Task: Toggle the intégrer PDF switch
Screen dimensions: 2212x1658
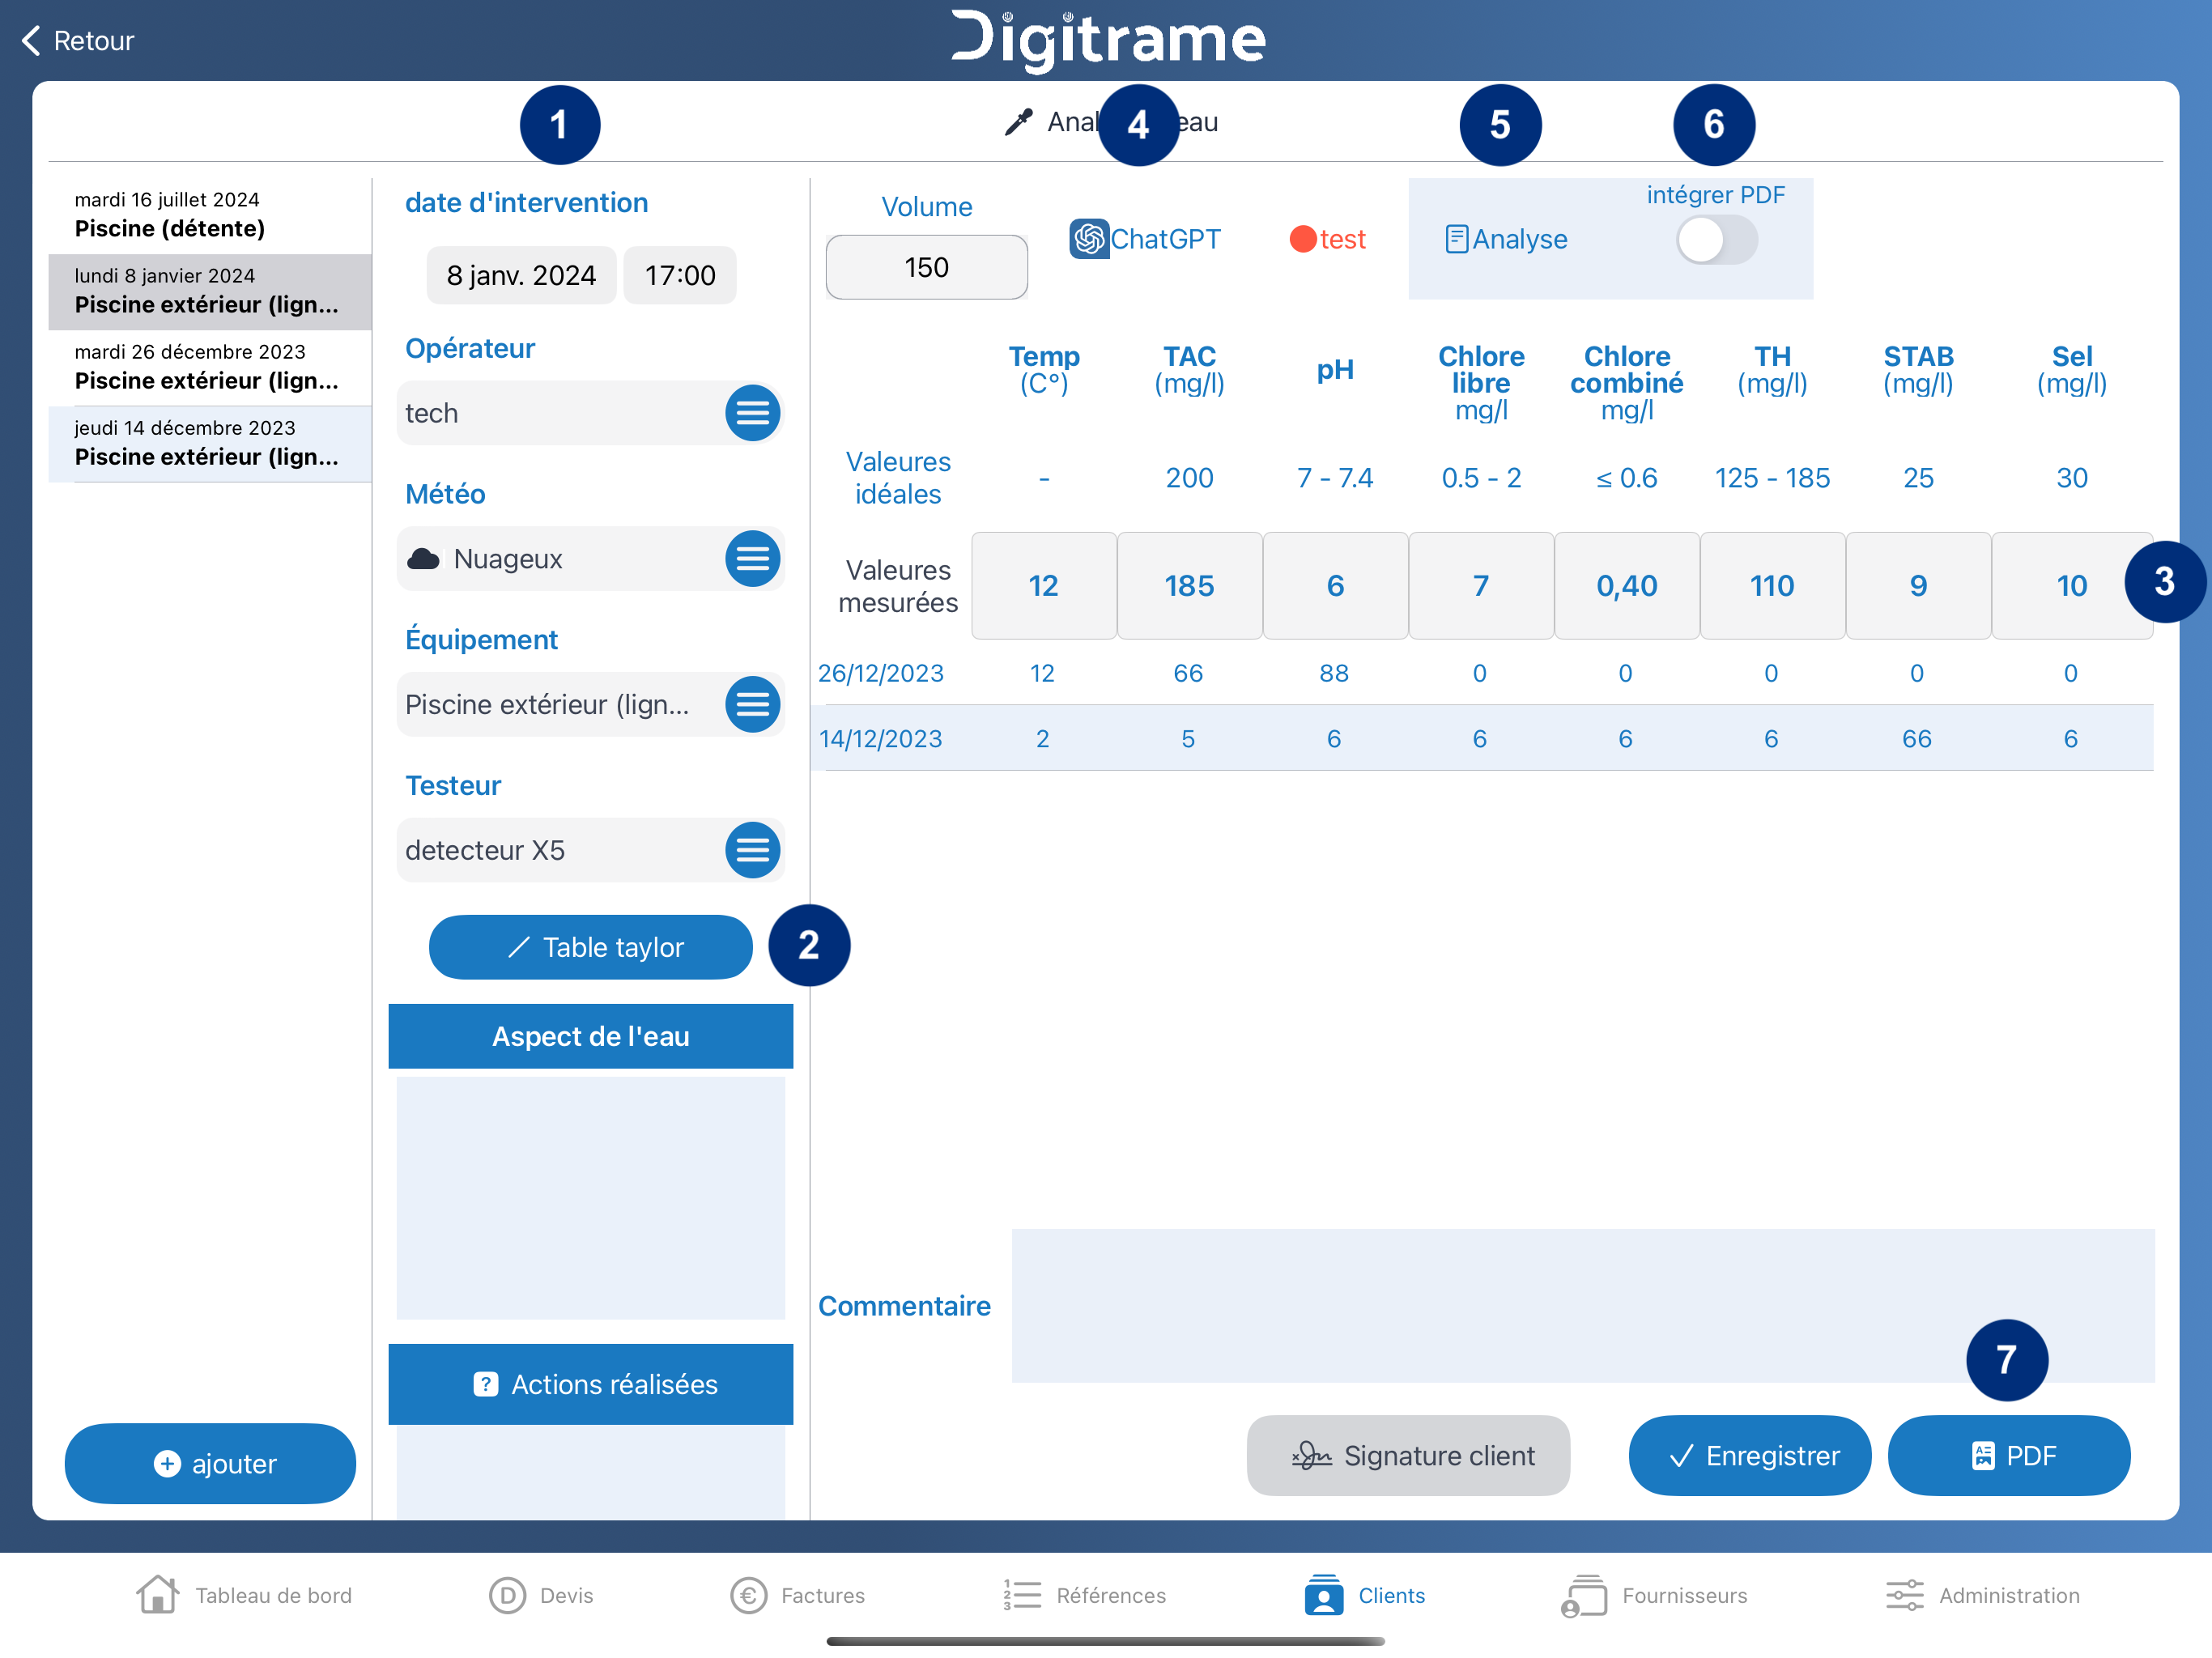Action: pos(1716,240)
